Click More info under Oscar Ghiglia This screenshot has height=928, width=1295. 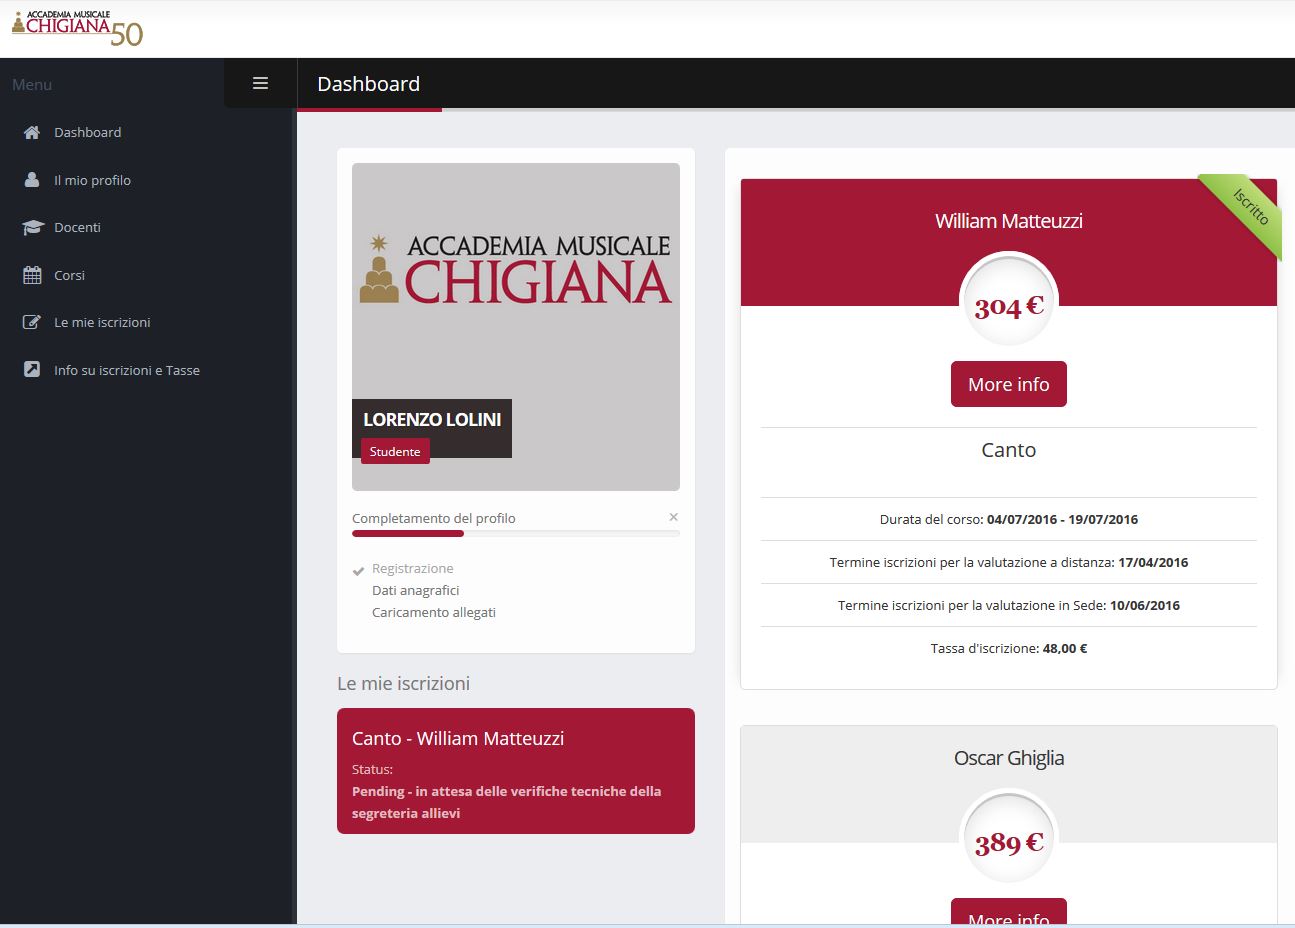(x=1008, y=913)
